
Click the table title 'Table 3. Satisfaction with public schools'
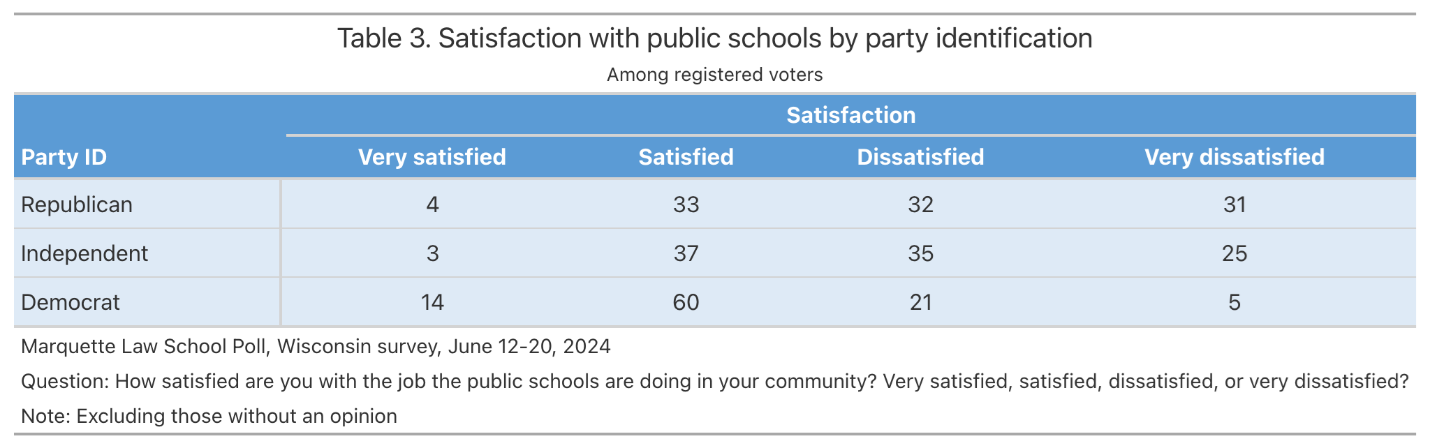(714, 39)
